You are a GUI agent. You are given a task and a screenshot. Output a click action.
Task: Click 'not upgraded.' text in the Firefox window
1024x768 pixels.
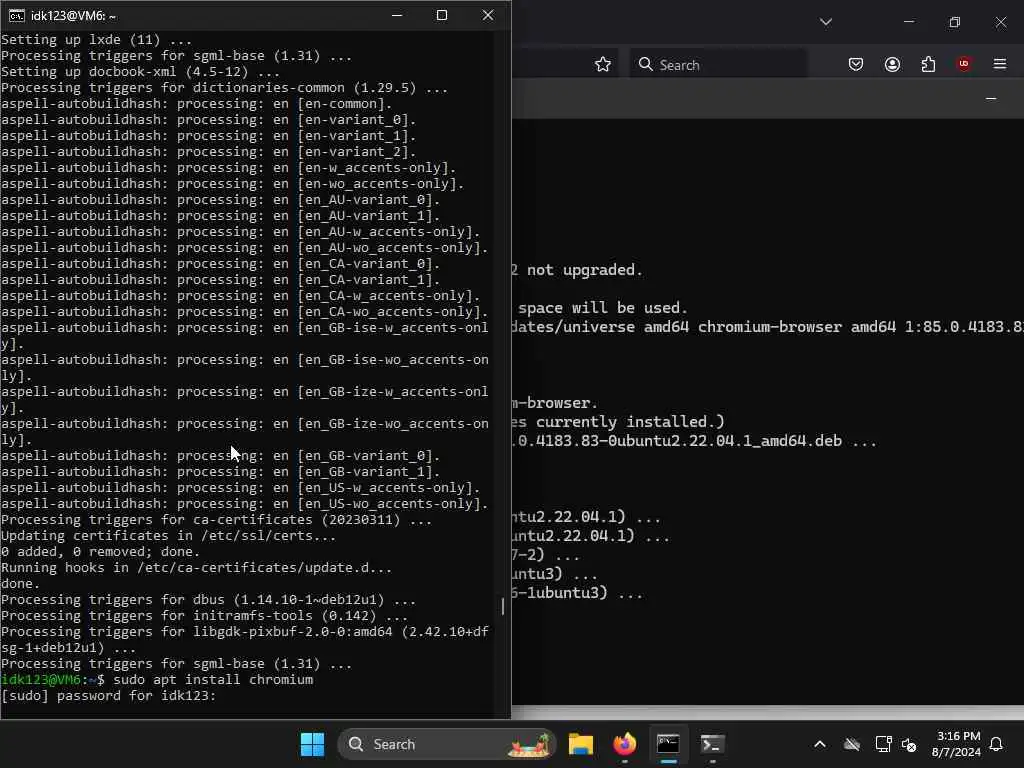tap(584, 270)
